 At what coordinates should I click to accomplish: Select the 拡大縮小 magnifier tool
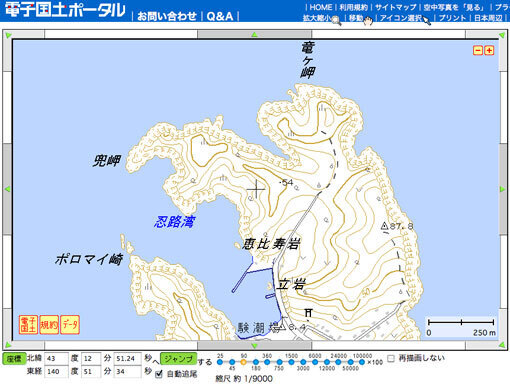[321, 18]
